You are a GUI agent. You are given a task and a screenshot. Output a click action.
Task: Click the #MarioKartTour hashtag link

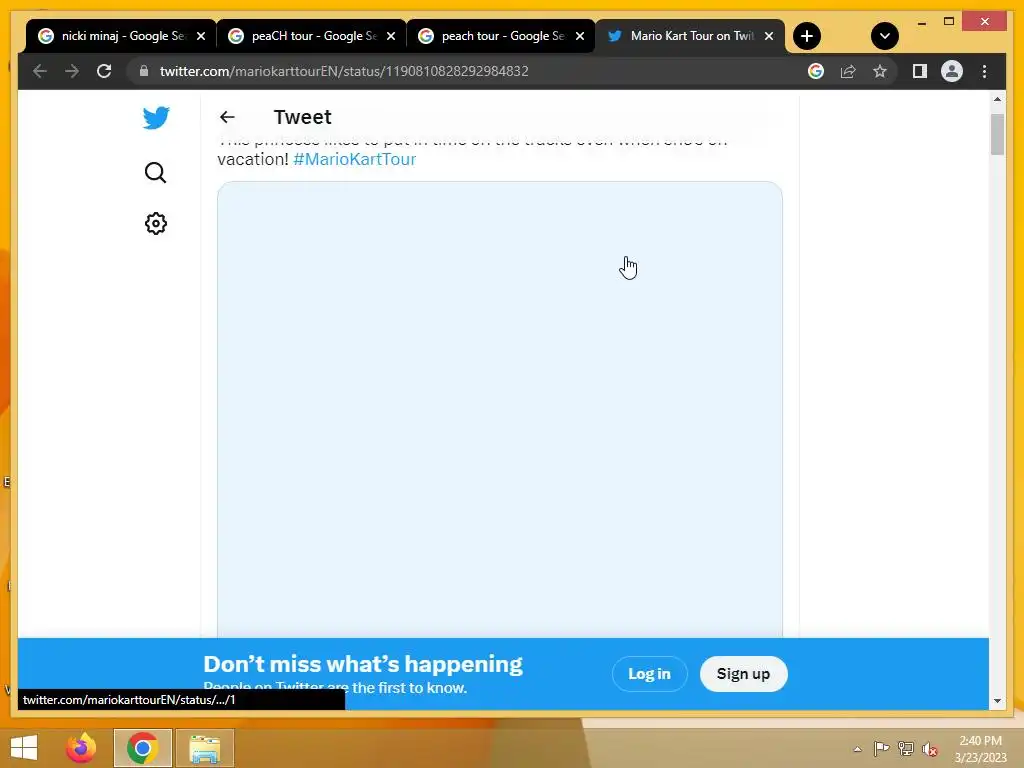tap(355, 159)
